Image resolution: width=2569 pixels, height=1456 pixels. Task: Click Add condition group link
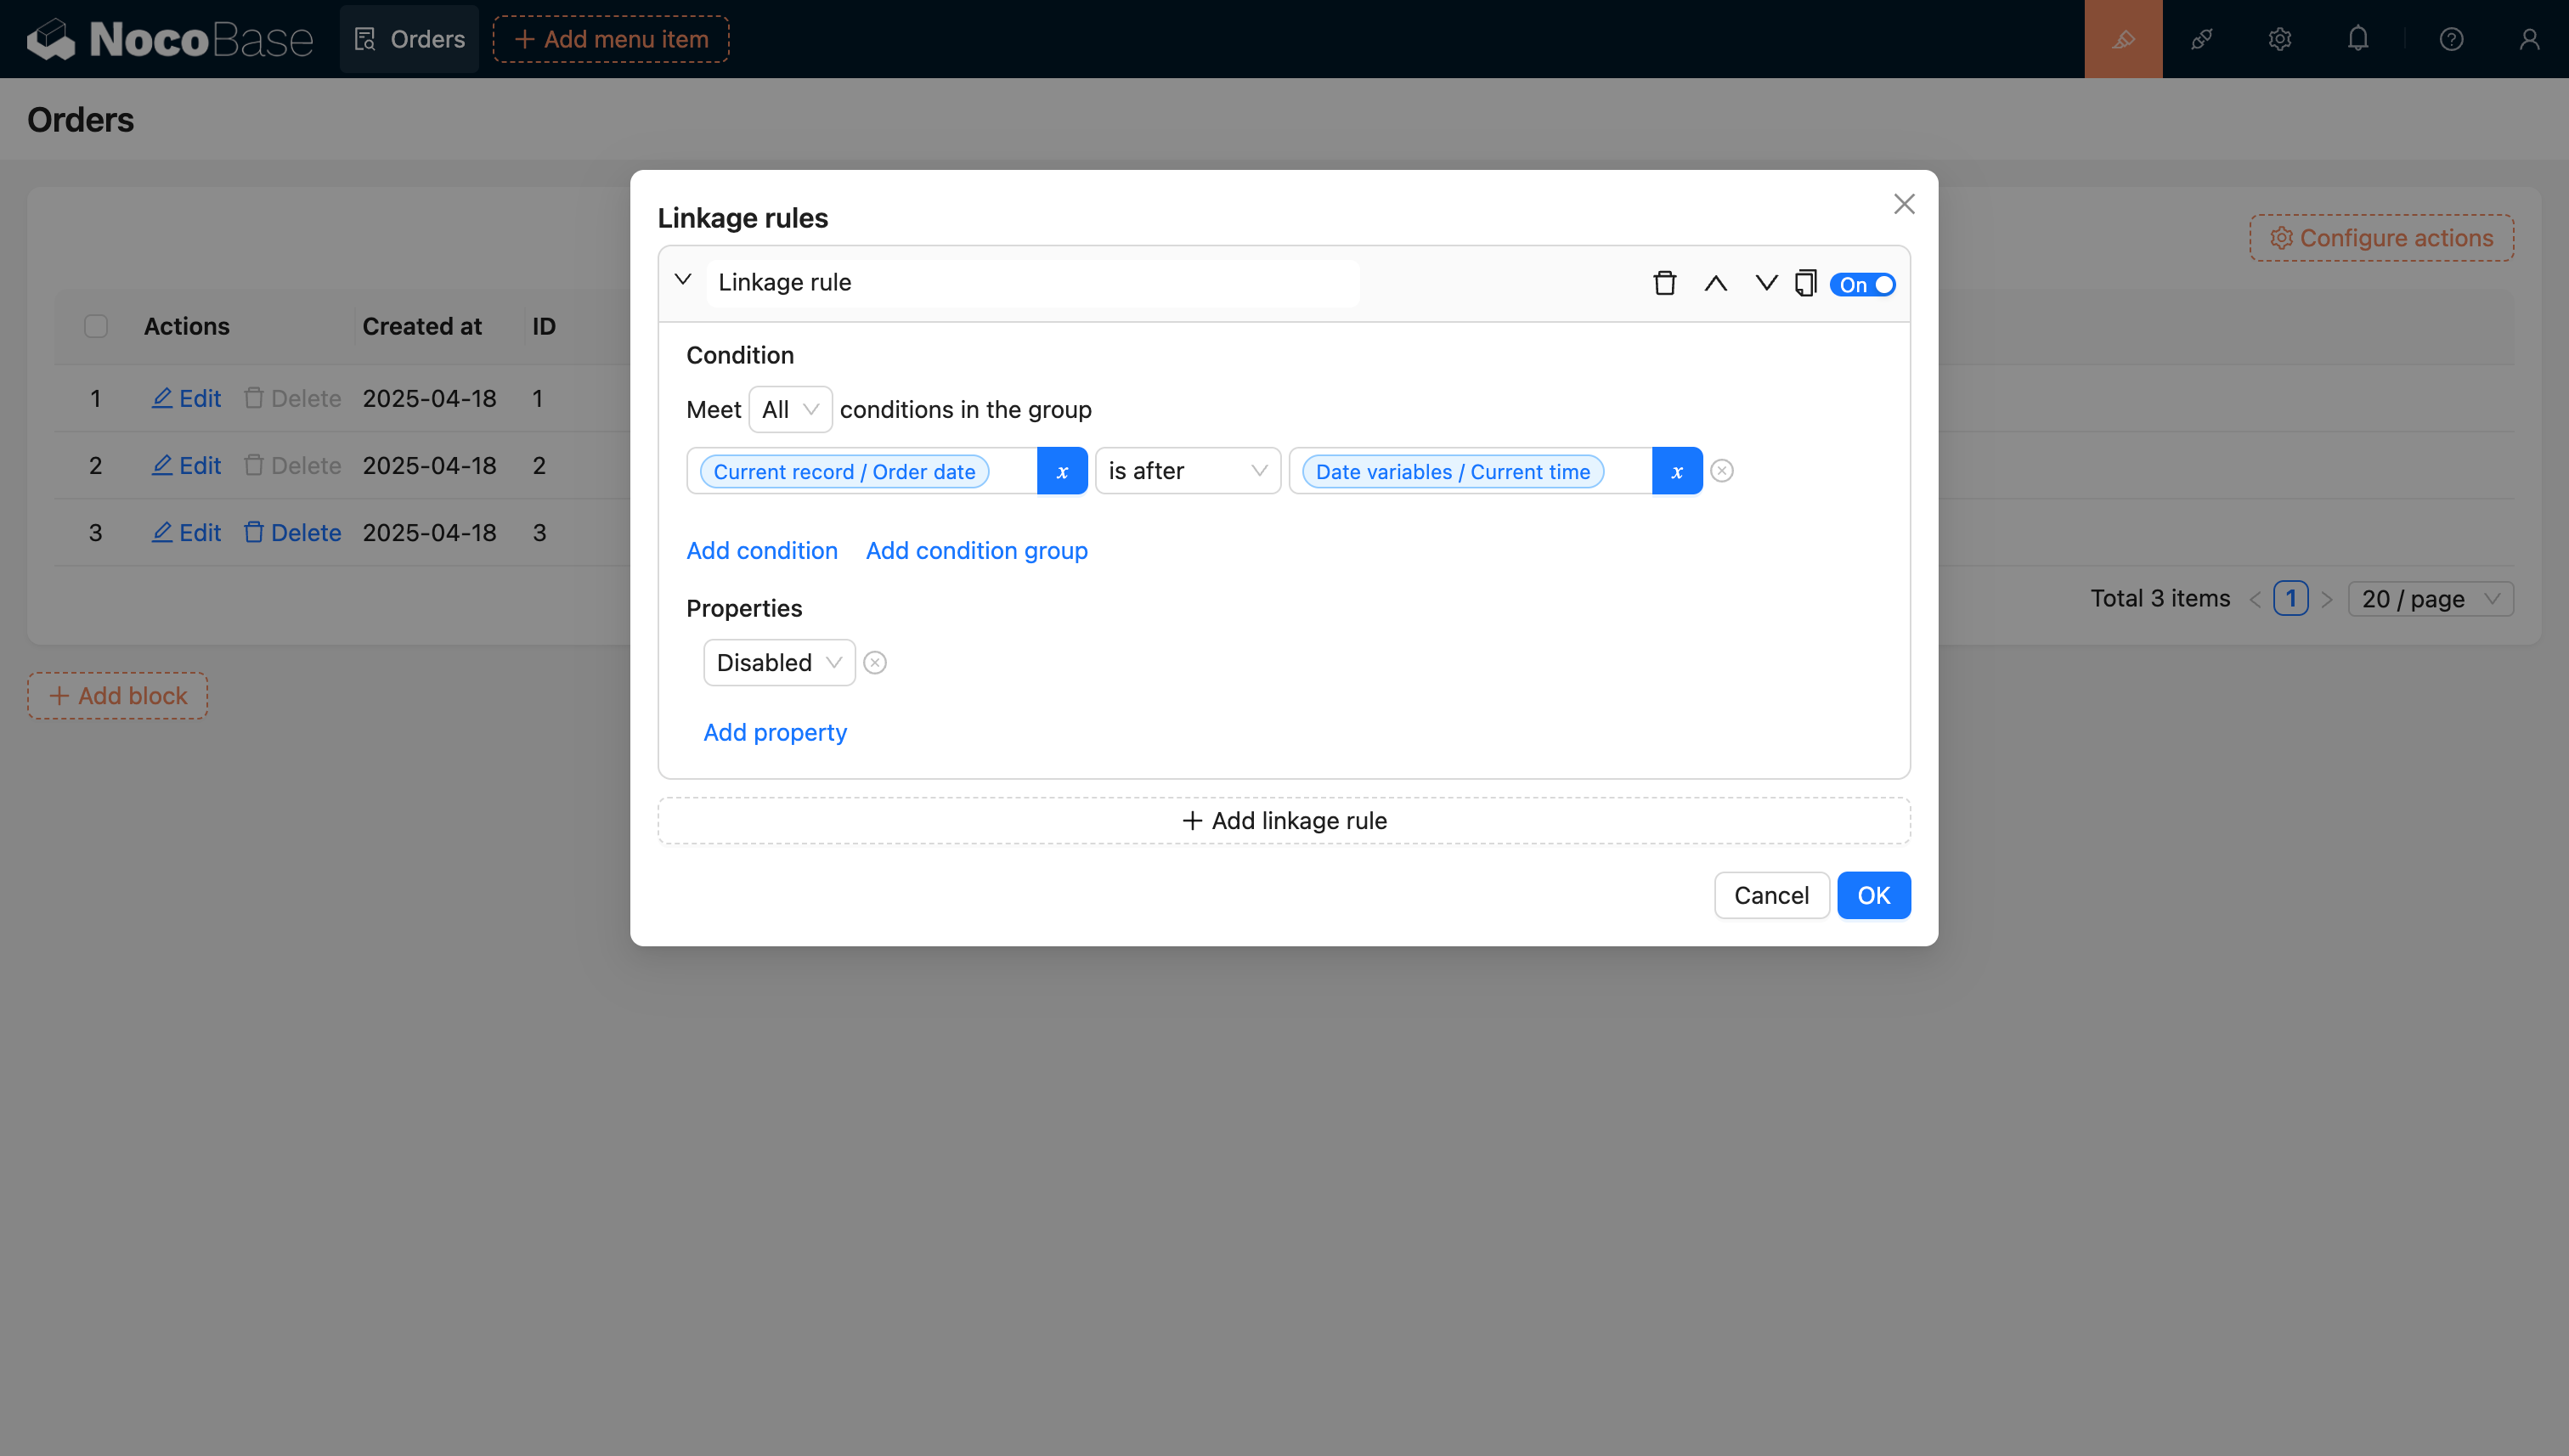tap(976, 551)
